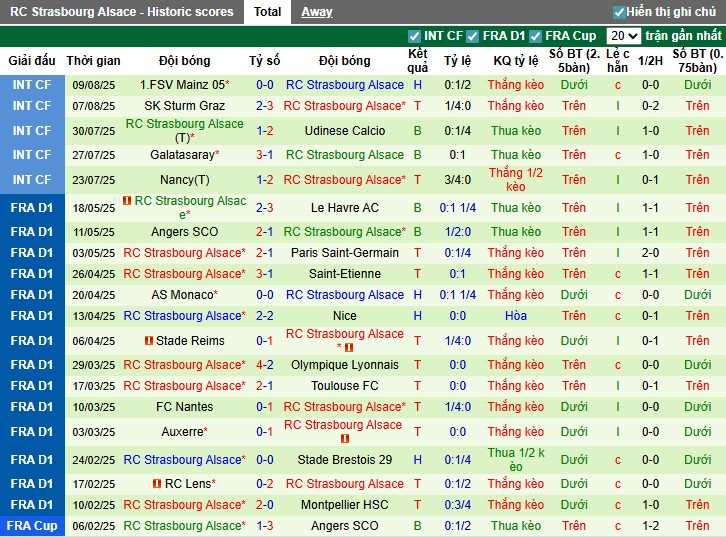726x537 pixels.
Task: Click red card icon beside RC Lens
Action: pyautogui.click(x=157, y=484)
